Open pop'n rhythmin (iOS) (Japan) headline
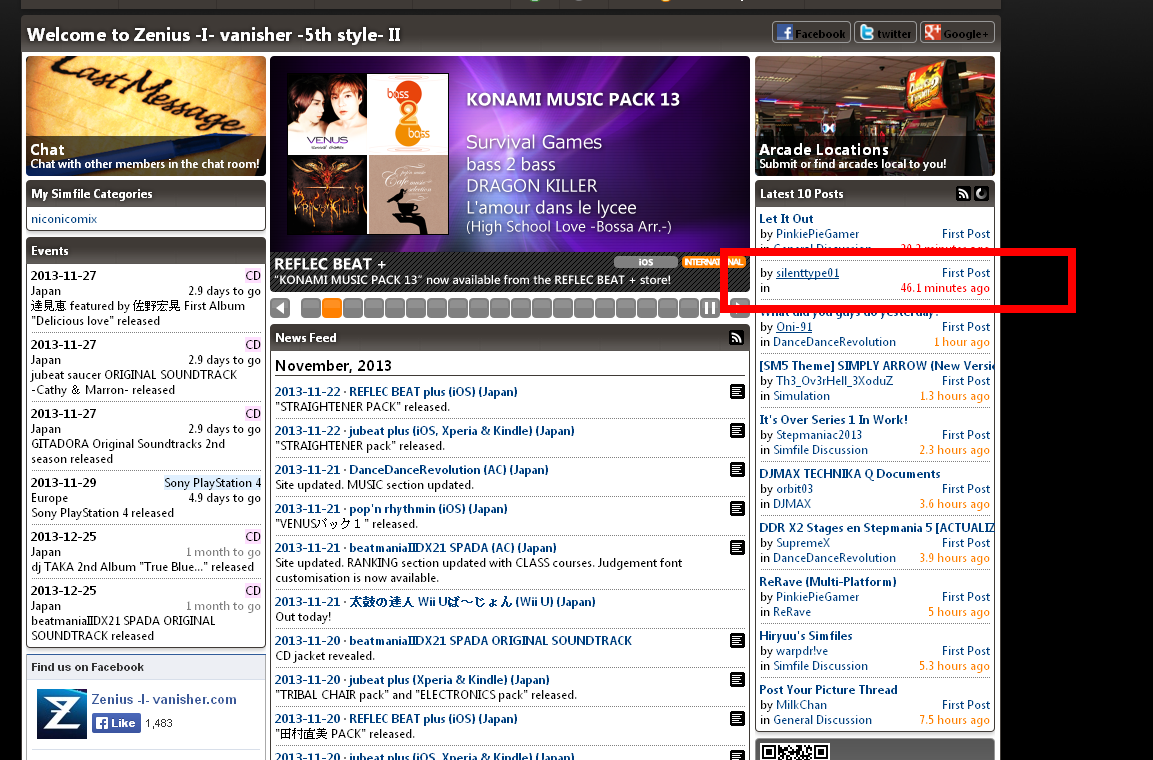Viewport: 1153px width, 760px height. click(x=391, y=509)
